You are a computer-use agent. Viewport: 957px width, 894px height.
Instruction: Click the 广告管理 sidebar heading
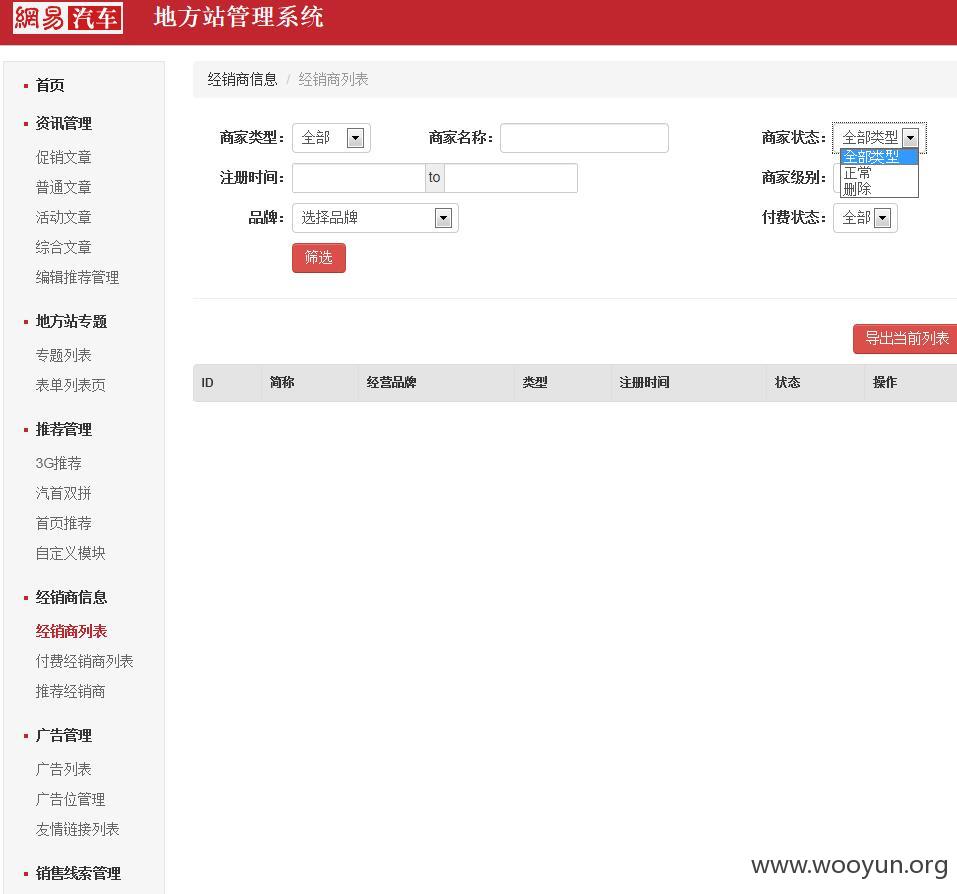(x=63, y=736)
